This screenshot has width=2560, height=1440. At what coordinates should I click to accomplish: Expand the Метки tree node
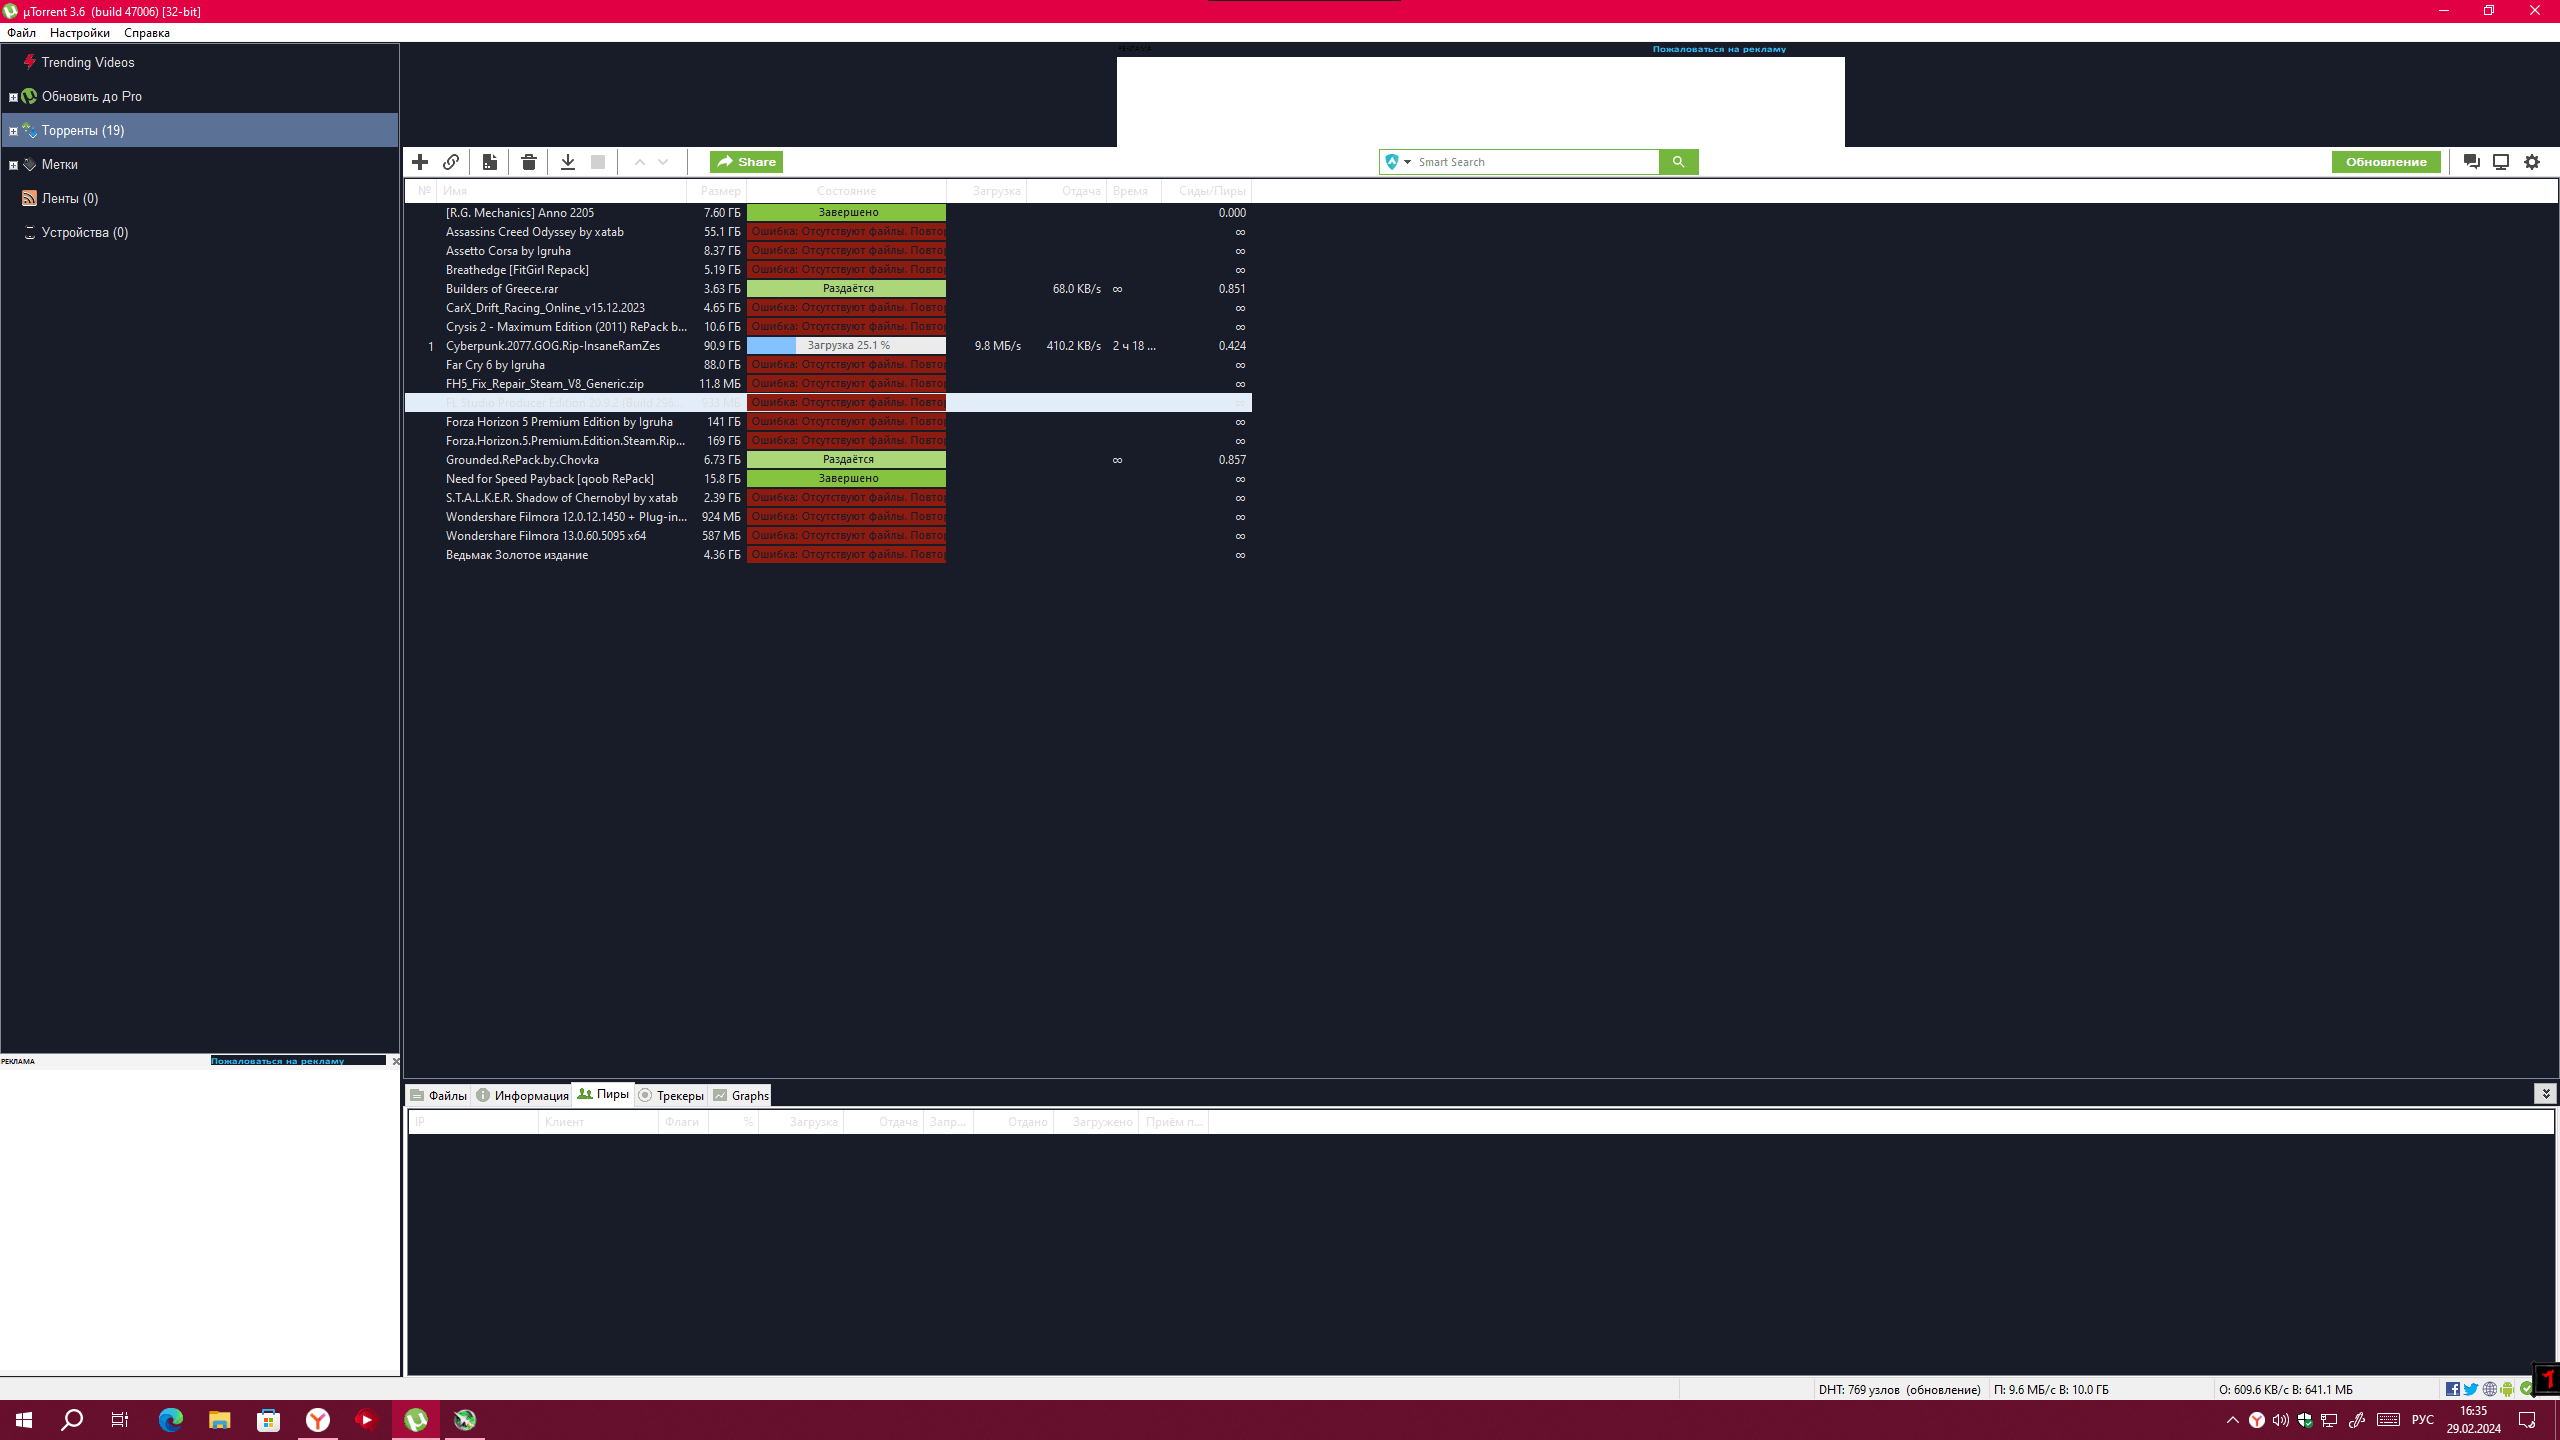click(x=13, y=165)
